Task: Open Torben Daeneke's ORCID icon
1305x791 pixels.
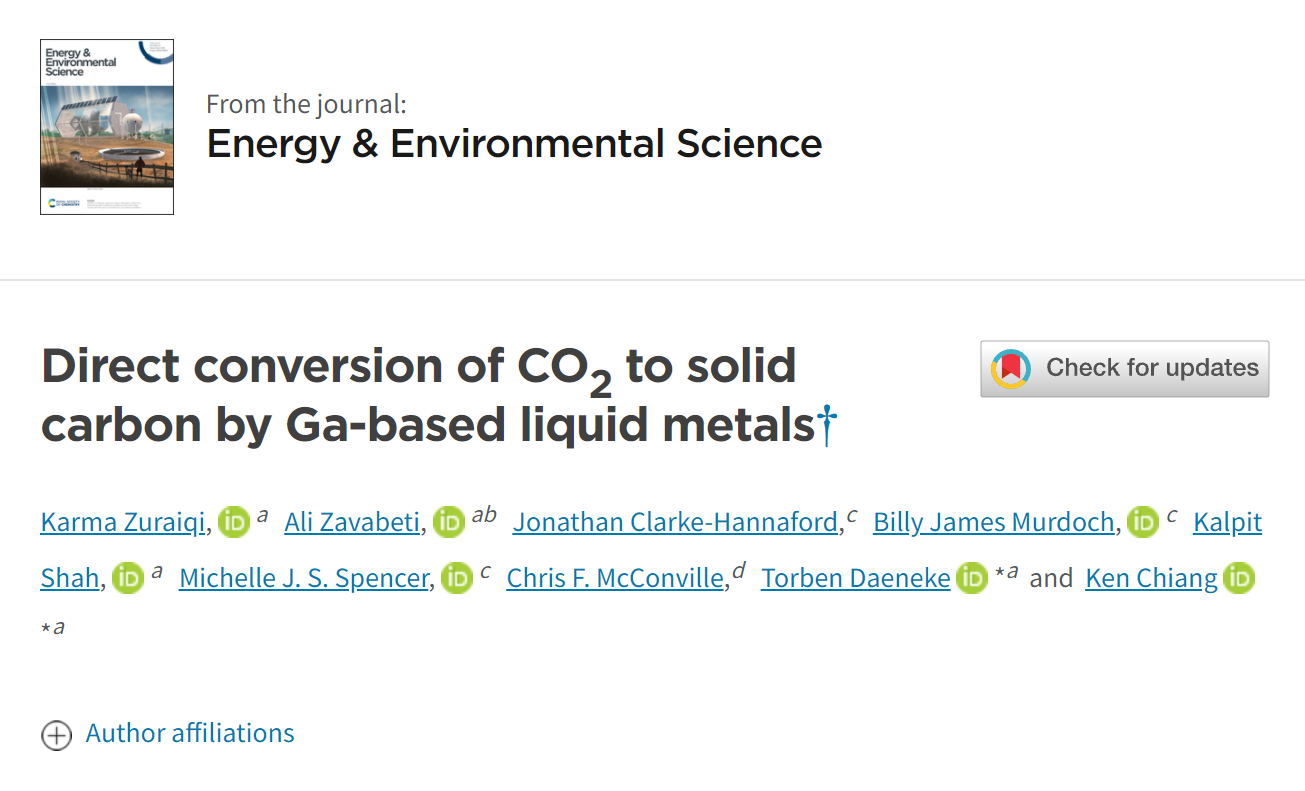Action: tap(972, 578)
